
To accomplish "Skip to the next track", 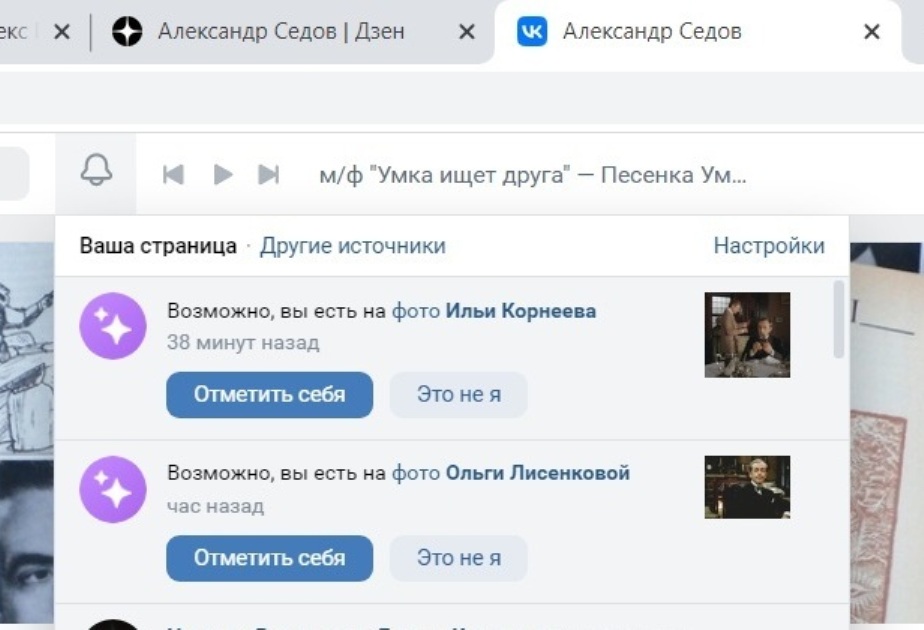I will [x=269, y=174].
